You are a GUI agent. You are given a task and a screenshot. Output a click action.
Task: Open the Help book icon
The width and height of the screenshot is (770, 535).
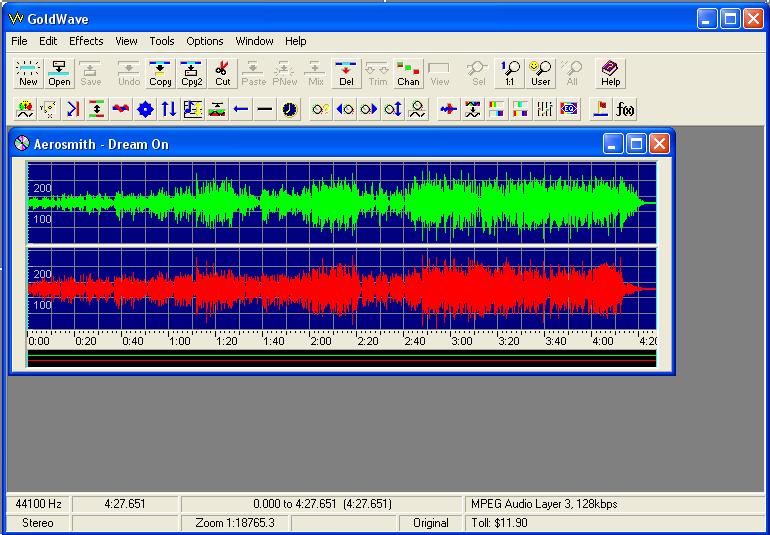(x=610, y=73)
